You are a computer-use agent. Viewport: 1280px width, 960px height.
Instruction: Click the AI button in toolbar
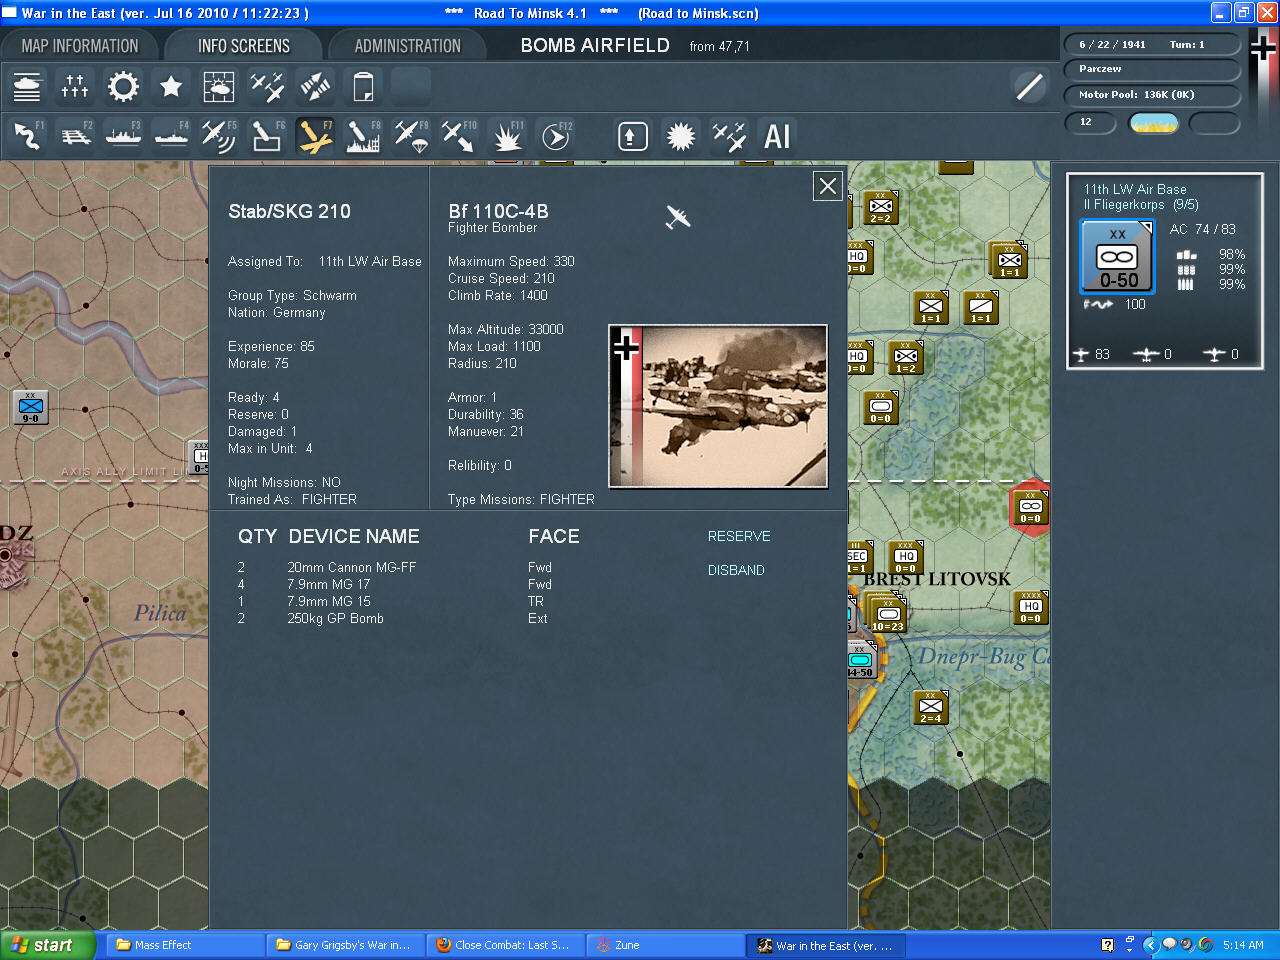777,136
